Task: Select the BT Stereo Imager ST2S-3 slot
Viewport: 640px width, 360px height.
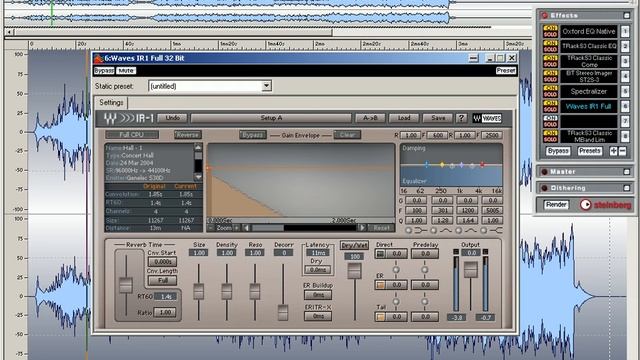Action: [589, 76]
